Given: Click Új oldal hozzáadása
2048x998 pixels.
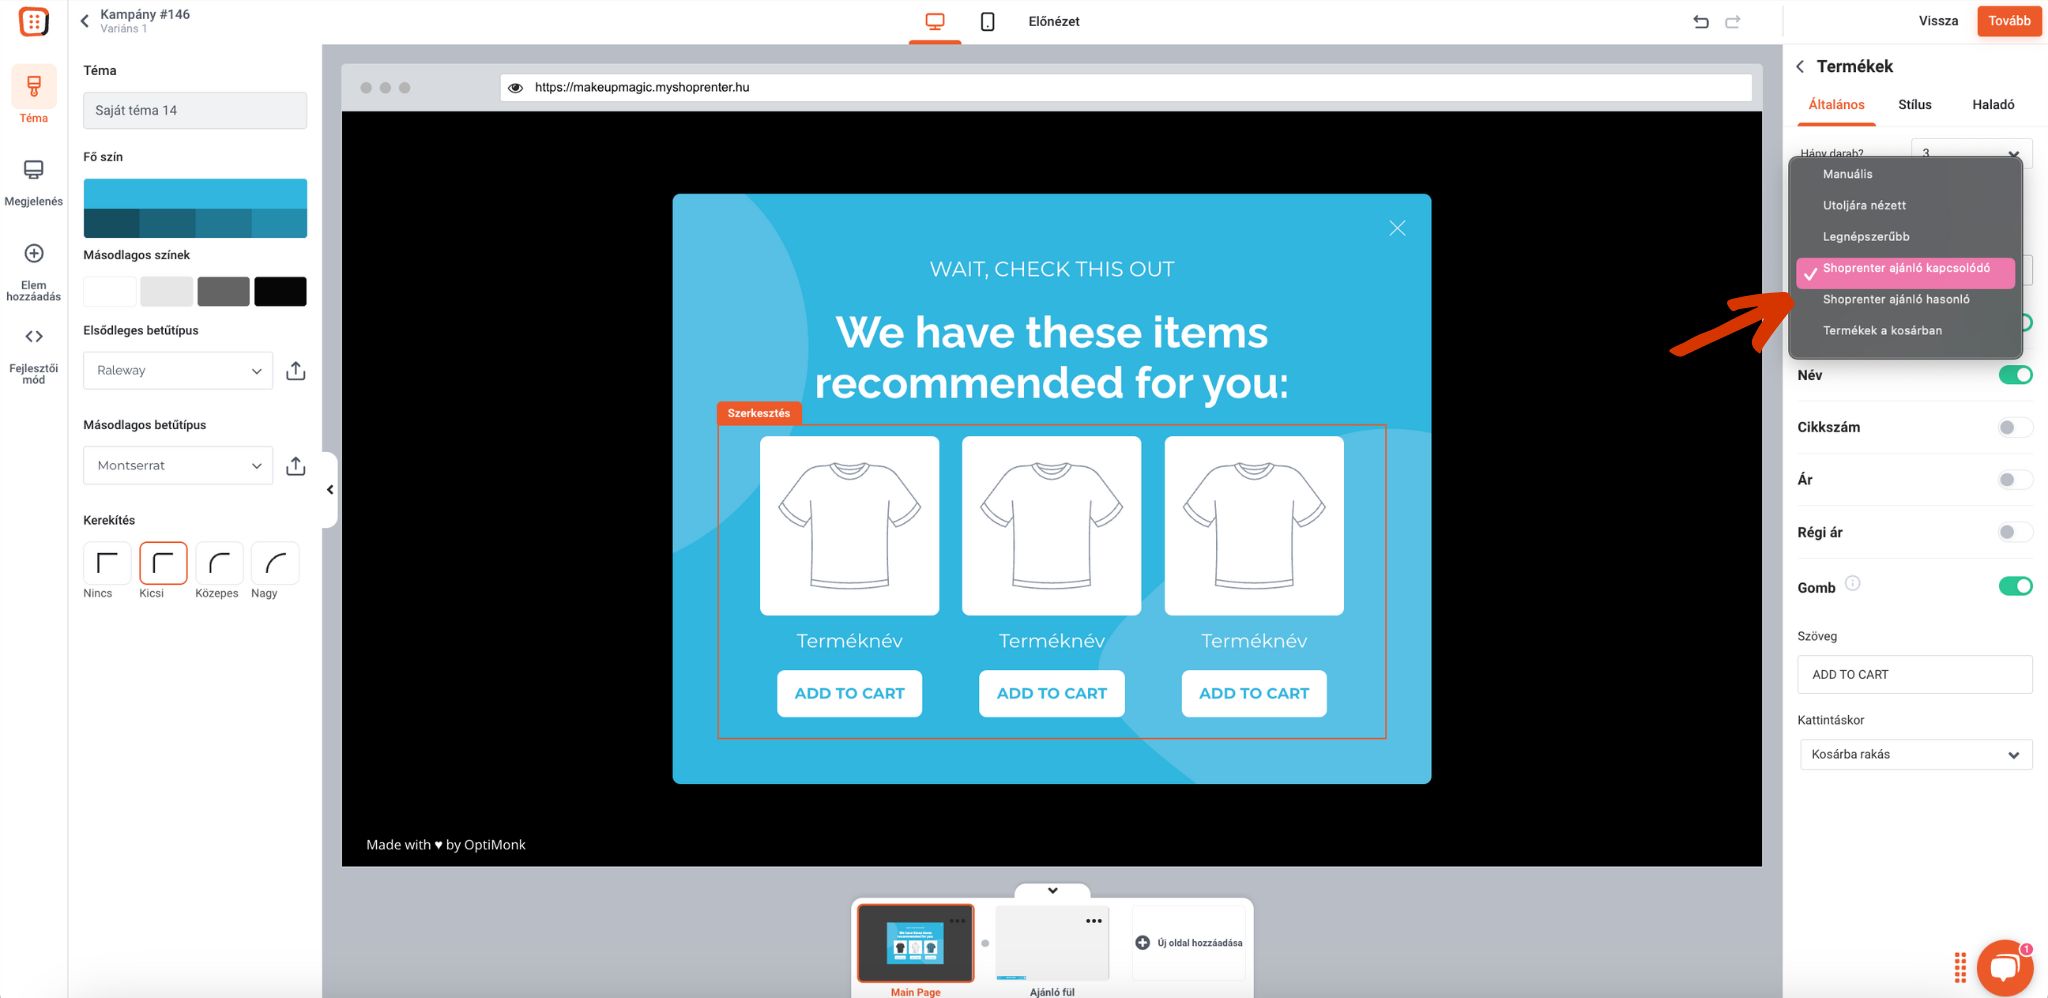Looking at the screenshot, I should click(1190, 943).
